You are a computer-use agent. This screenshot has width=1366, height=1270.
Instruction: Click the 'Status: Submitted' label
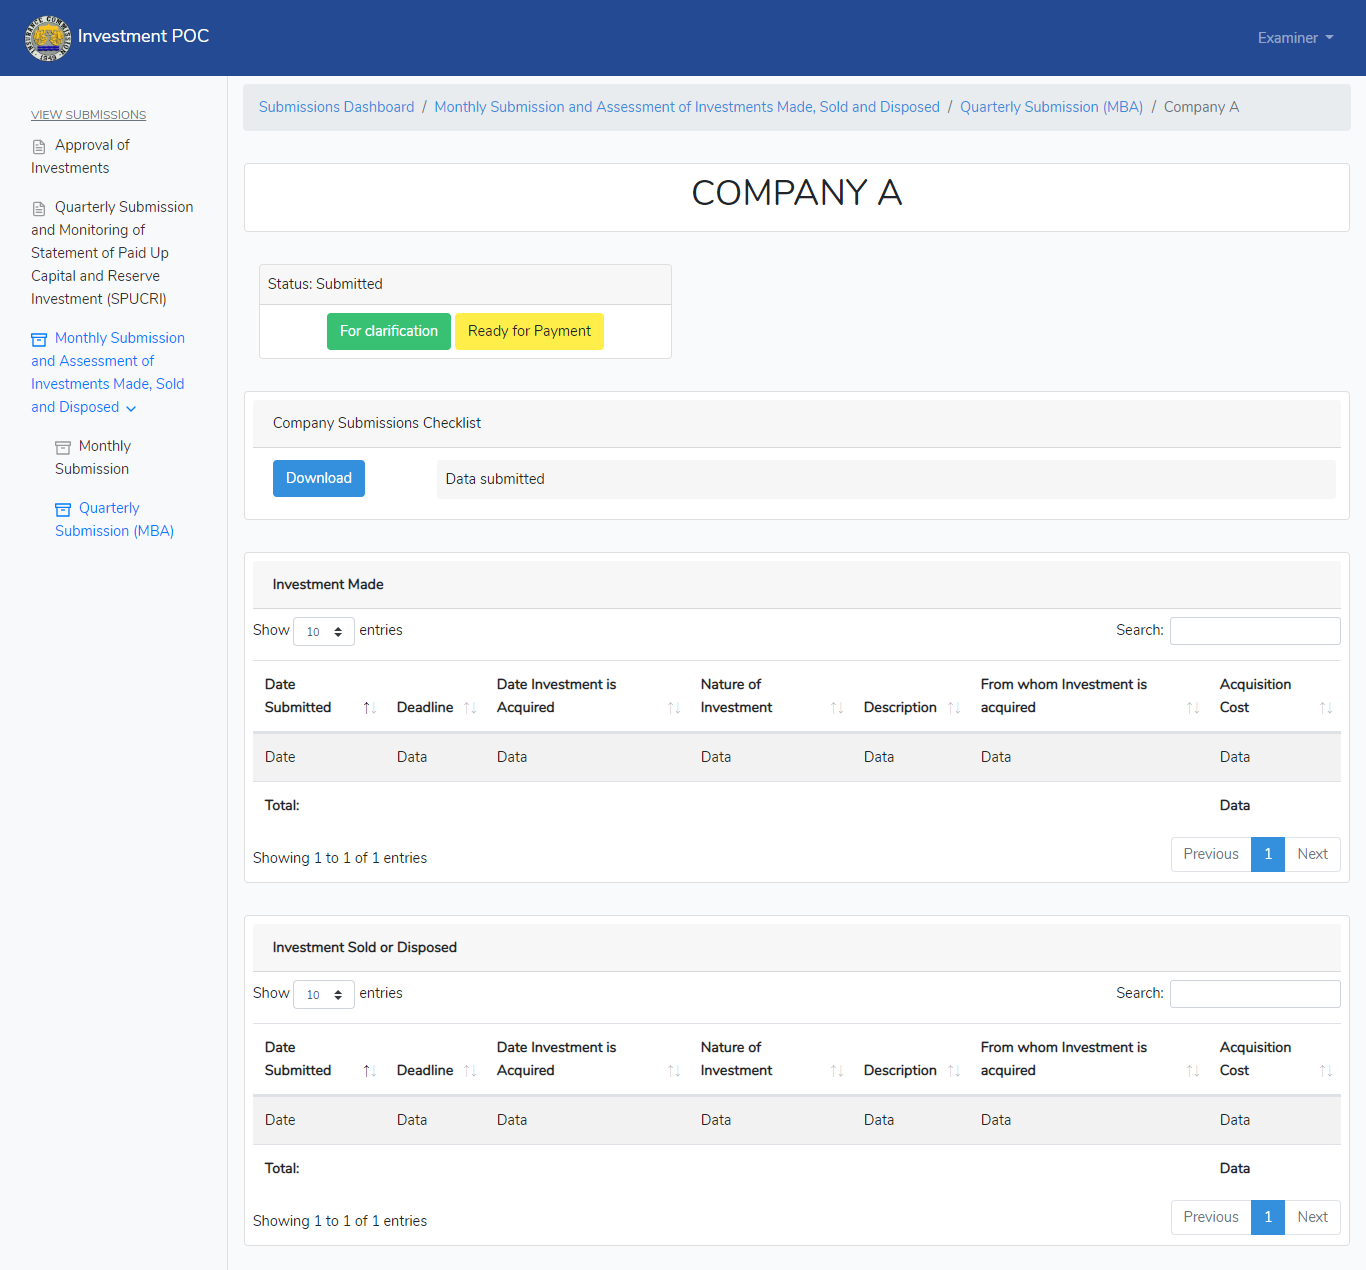[x=325, y=284]
